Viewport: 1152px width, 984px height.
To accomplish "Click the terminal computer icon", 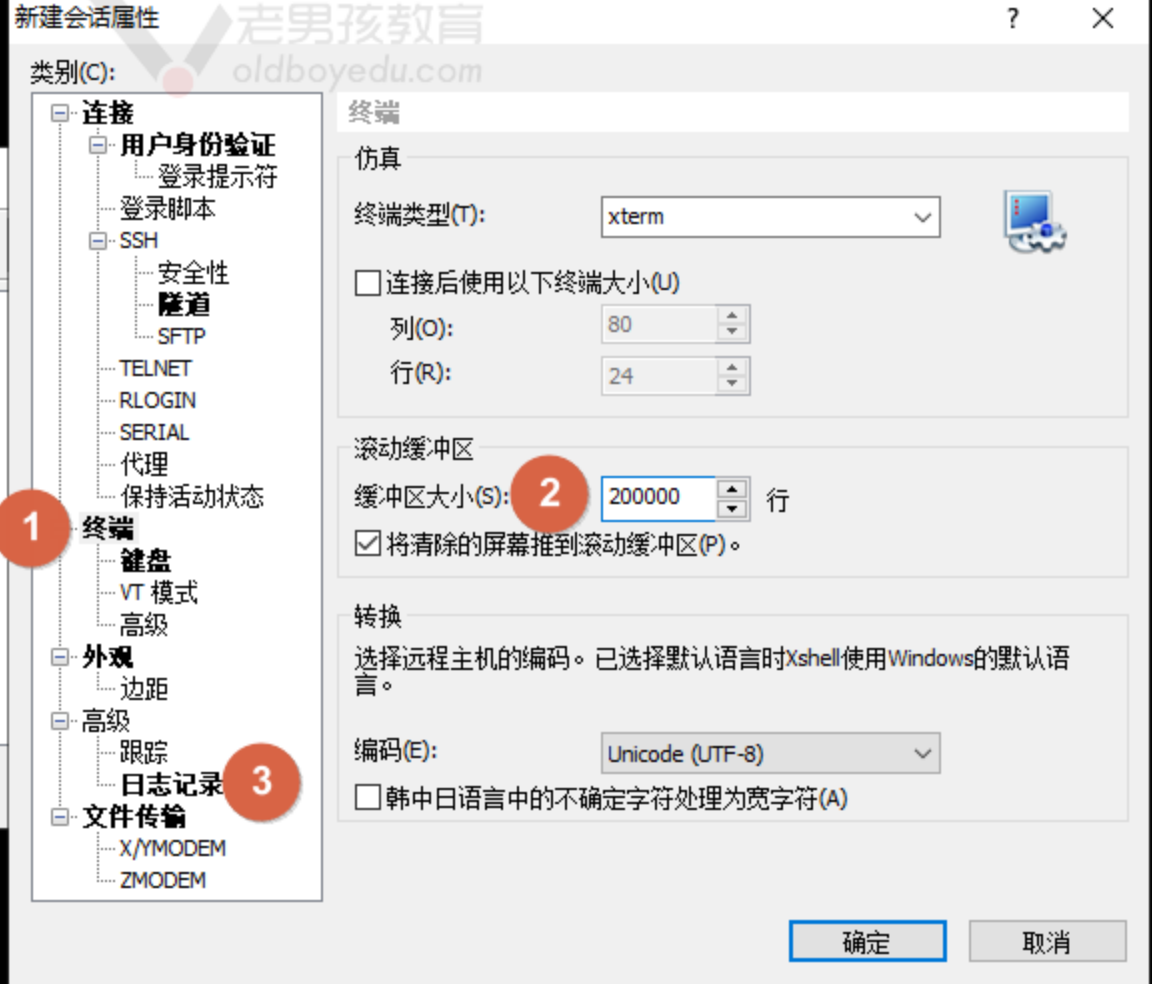I will coord(1035,221).
